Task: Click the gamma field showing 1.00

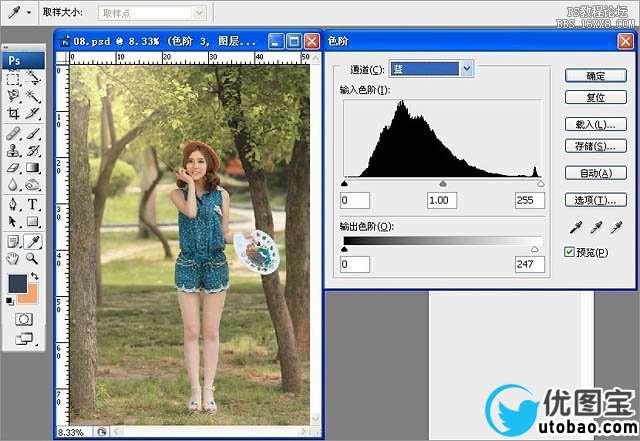Action: (442, 200)
